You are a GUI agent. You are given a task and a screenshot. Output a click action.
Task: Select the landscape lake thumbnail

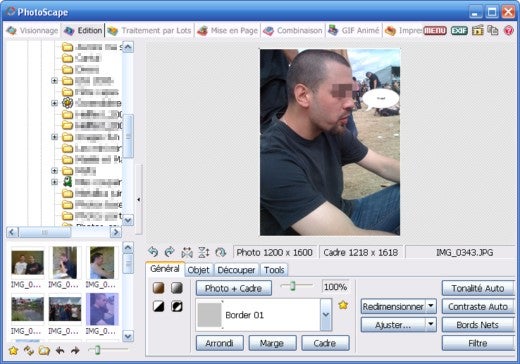[x=27, y=309]
